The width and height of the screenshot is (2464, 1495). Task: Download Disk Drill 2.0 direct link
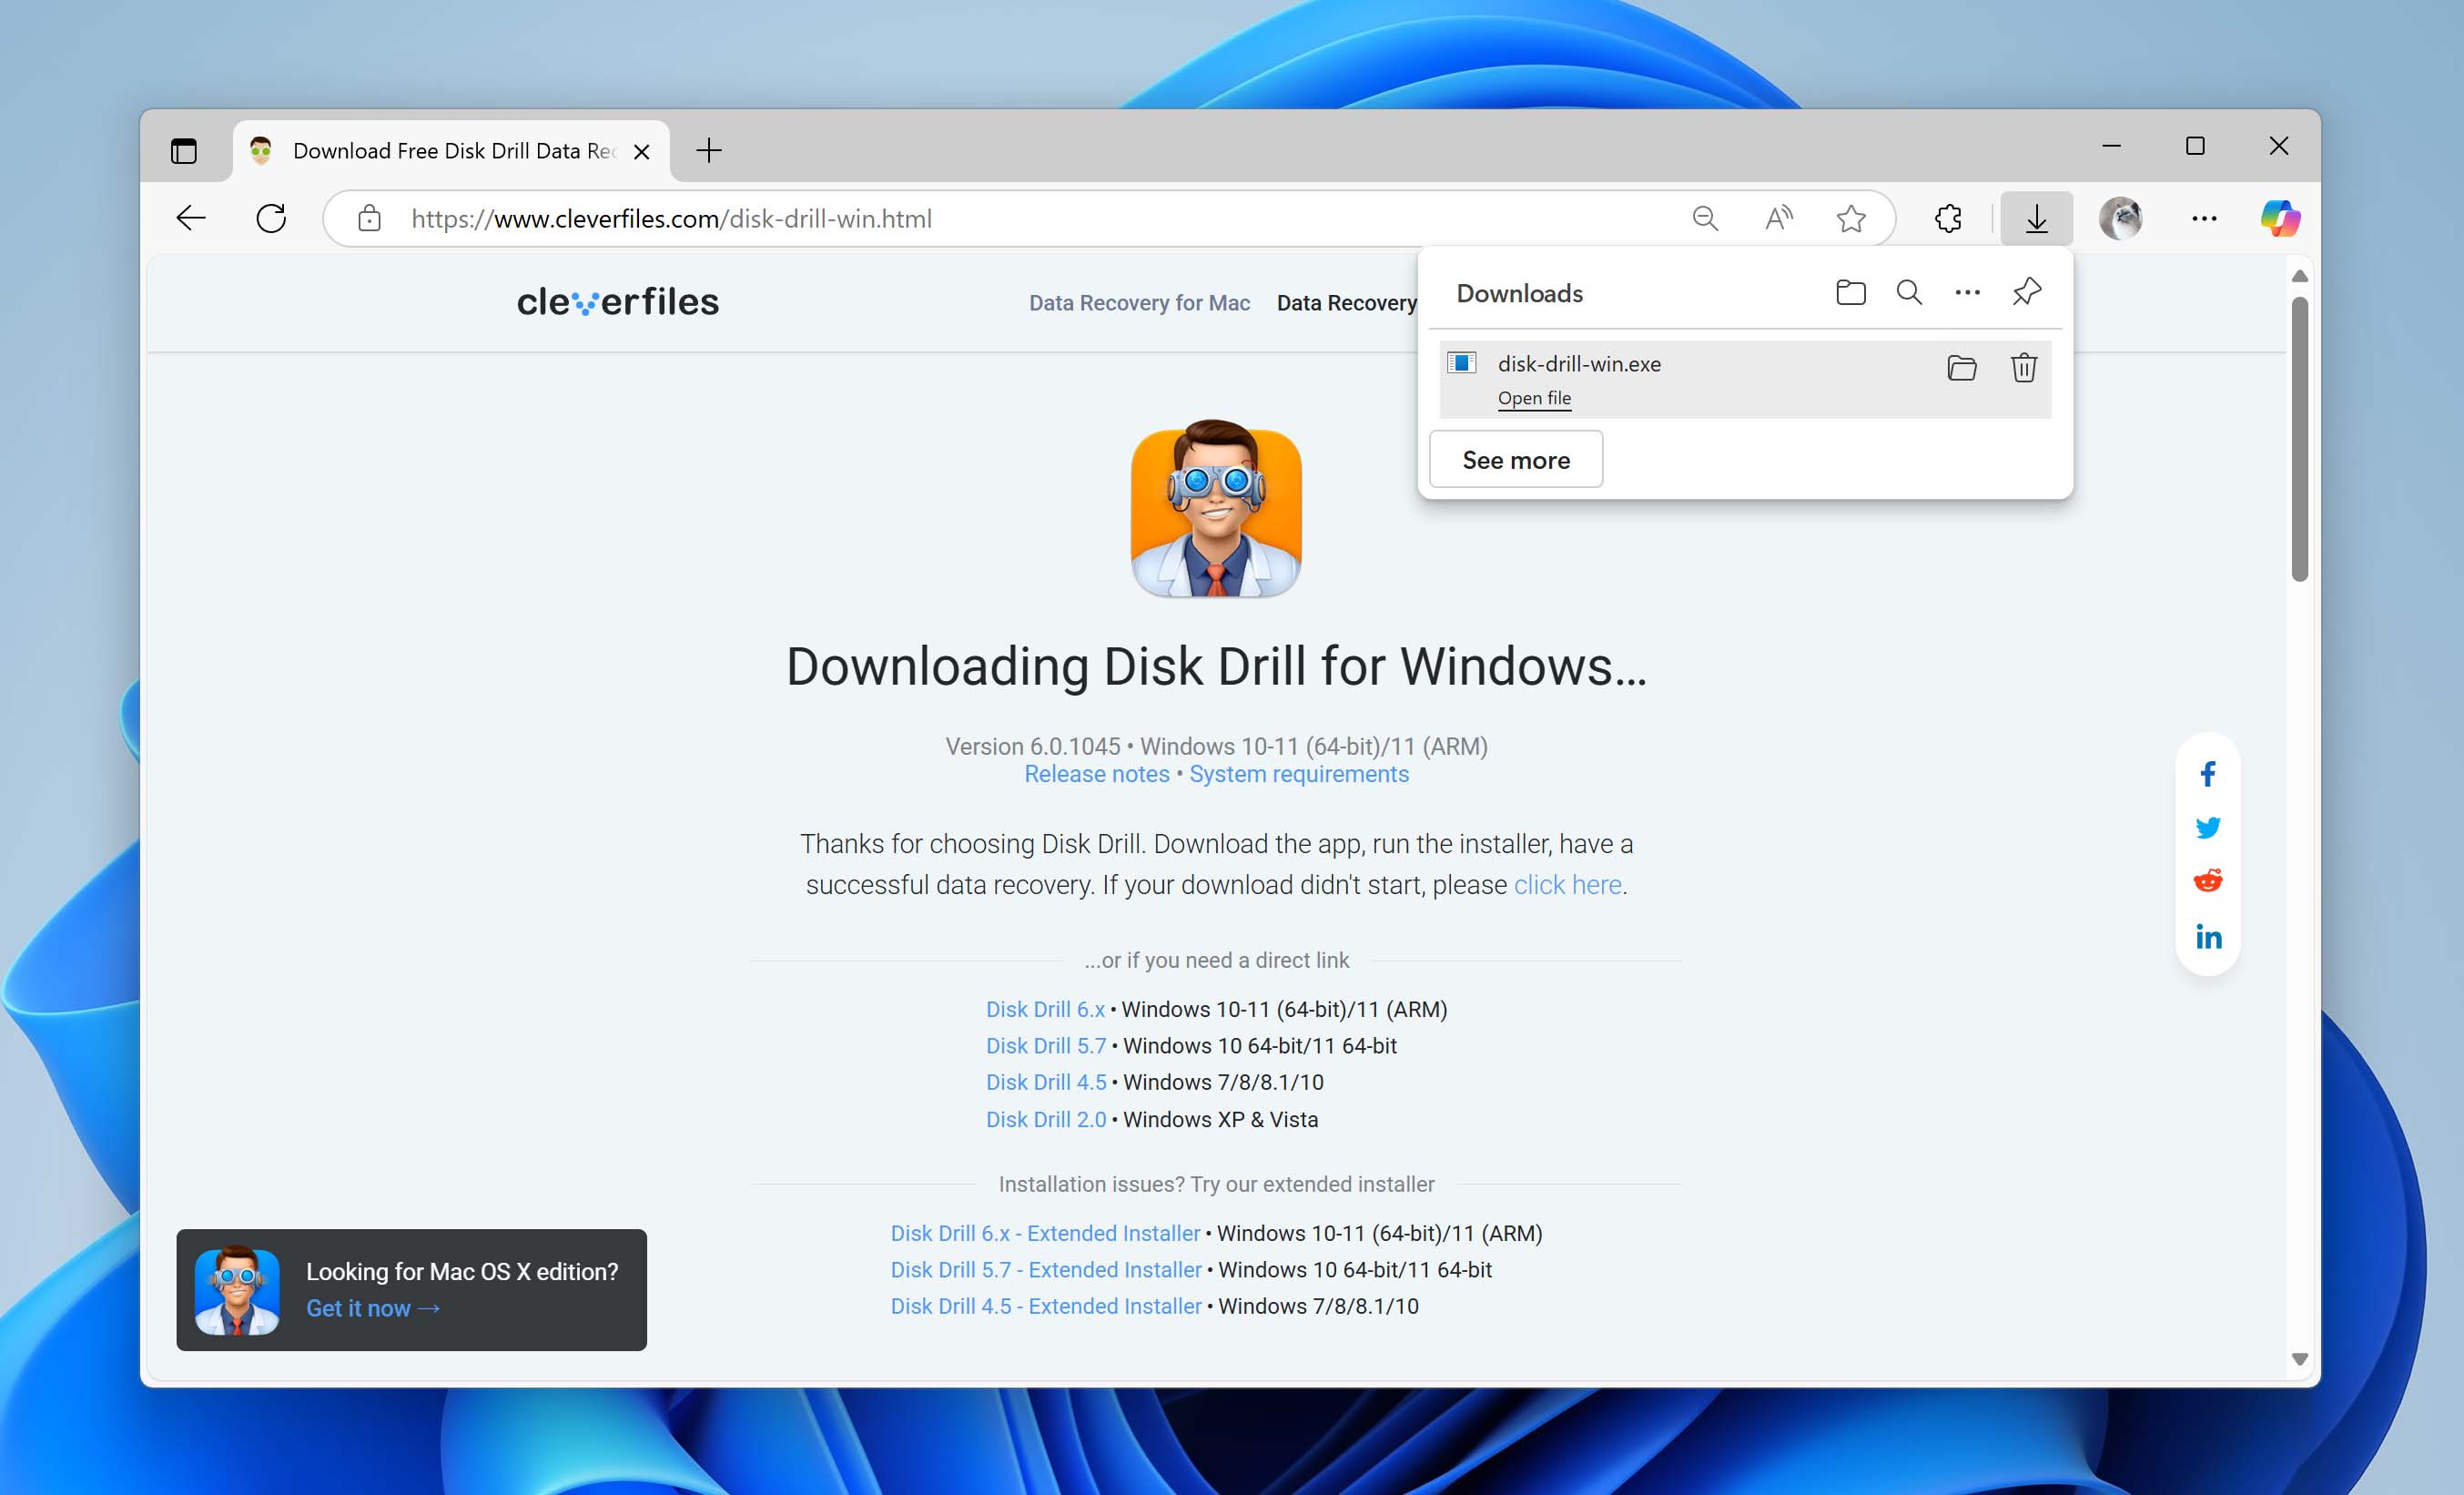tap(1046, 1119)
